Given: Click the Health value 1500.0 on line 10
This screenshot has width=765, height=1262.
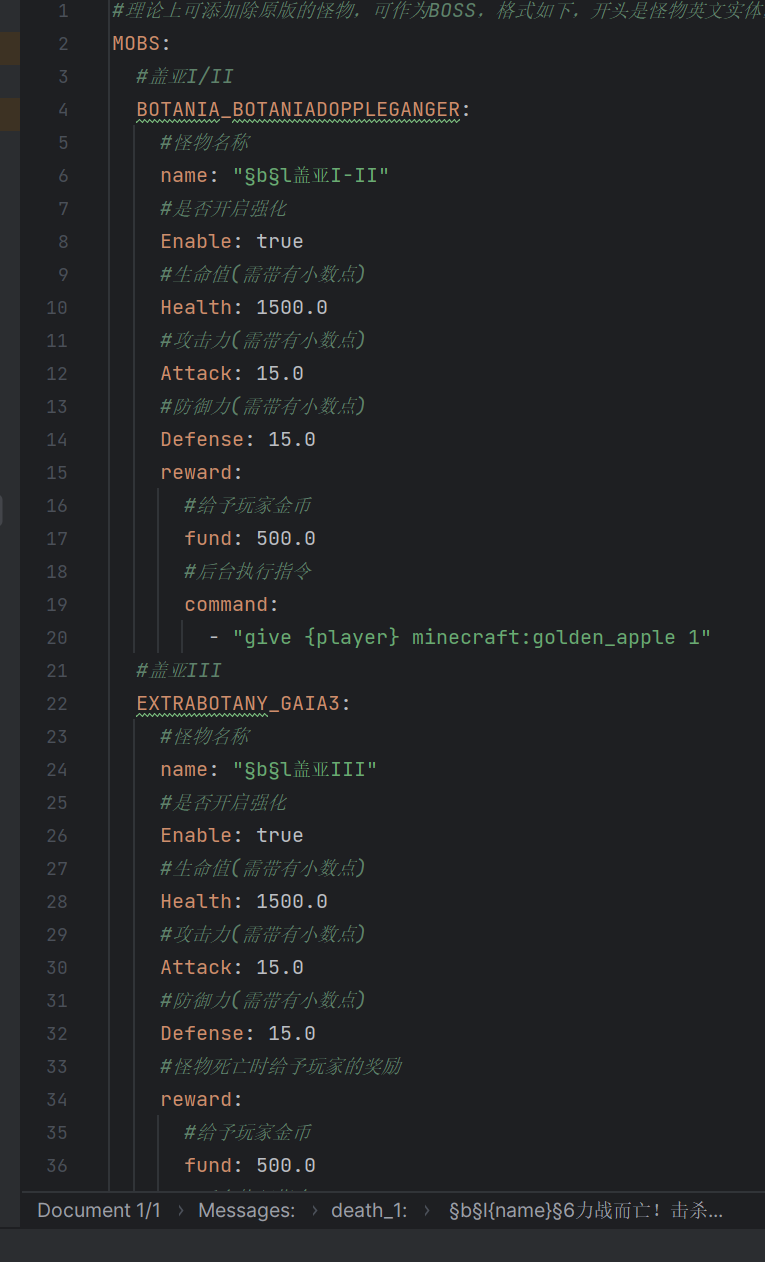Looking at the screenshot, I should (x=291, y=308).
